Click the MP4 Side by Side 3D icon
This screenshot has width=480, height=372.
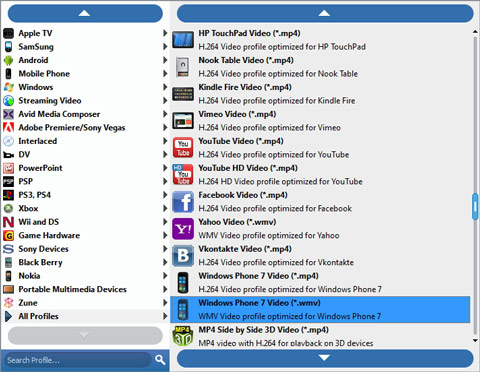point(183,336)
